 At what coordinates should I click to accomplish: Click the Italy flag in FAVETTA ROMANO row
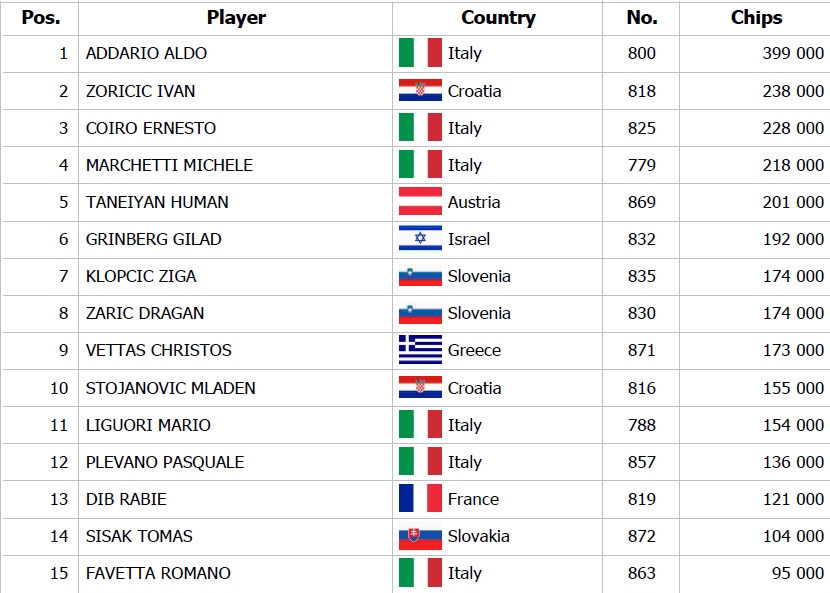tap(420, 573)
